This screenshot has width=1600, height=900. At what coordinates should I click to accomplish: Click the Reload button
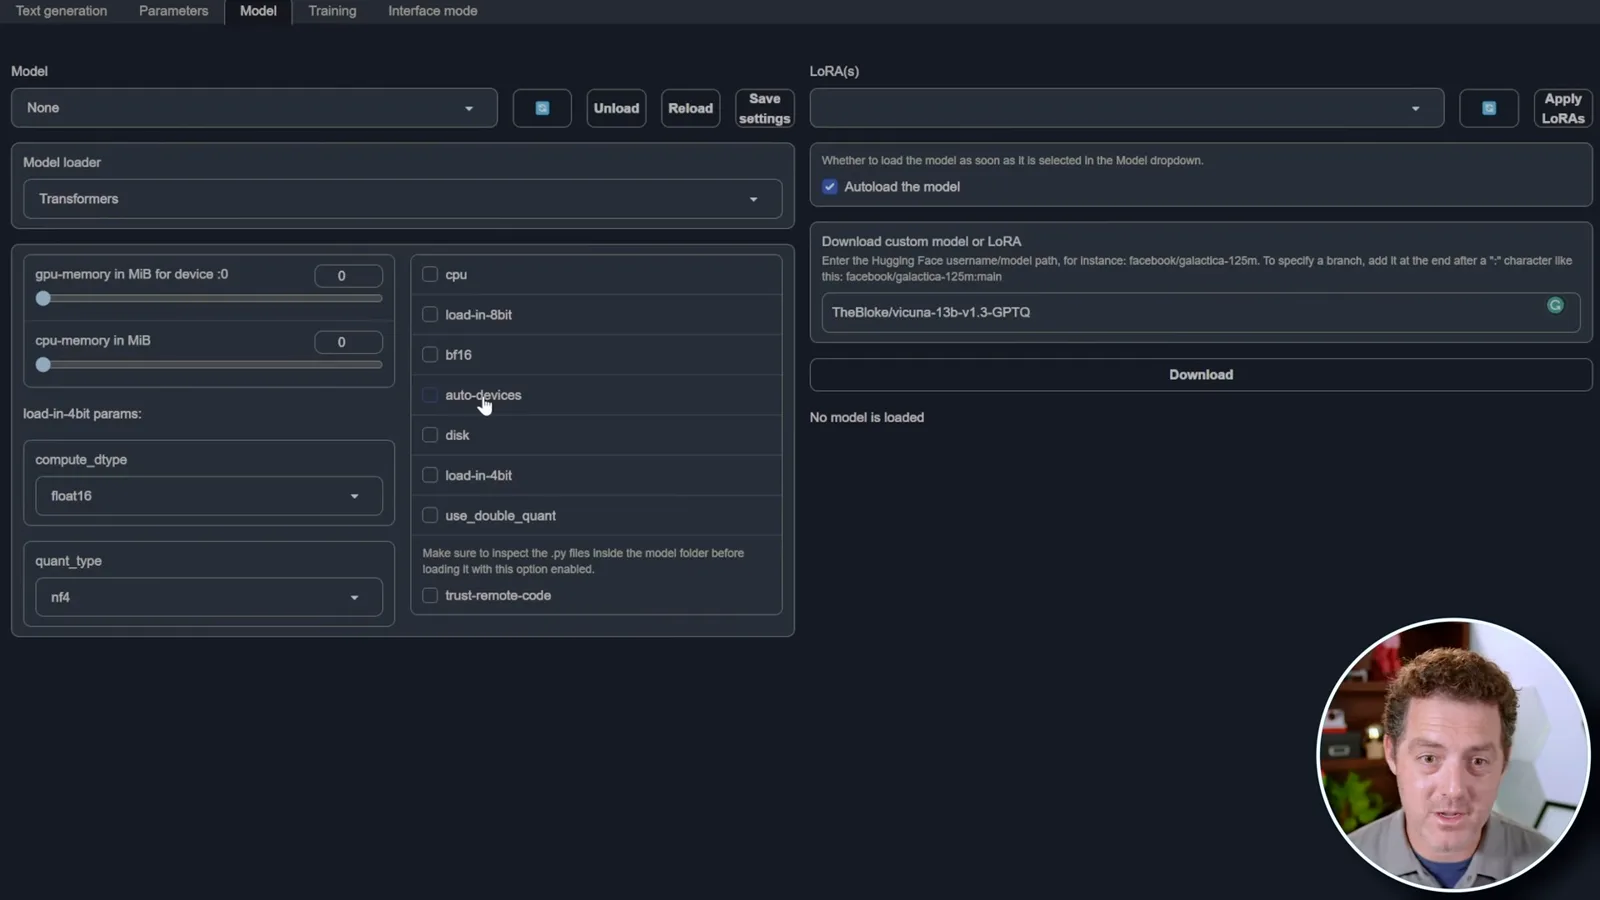click(x=690, y=108)
